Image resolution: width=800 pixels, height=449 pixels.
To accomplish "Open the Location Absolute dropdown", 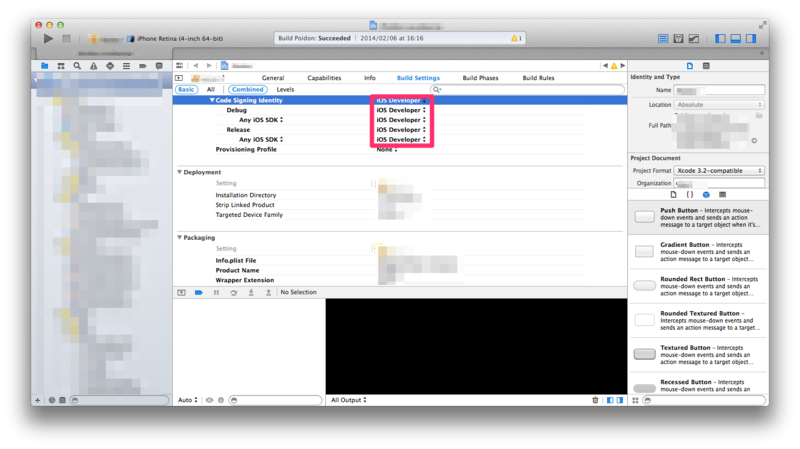I will (x=719, y=105).
